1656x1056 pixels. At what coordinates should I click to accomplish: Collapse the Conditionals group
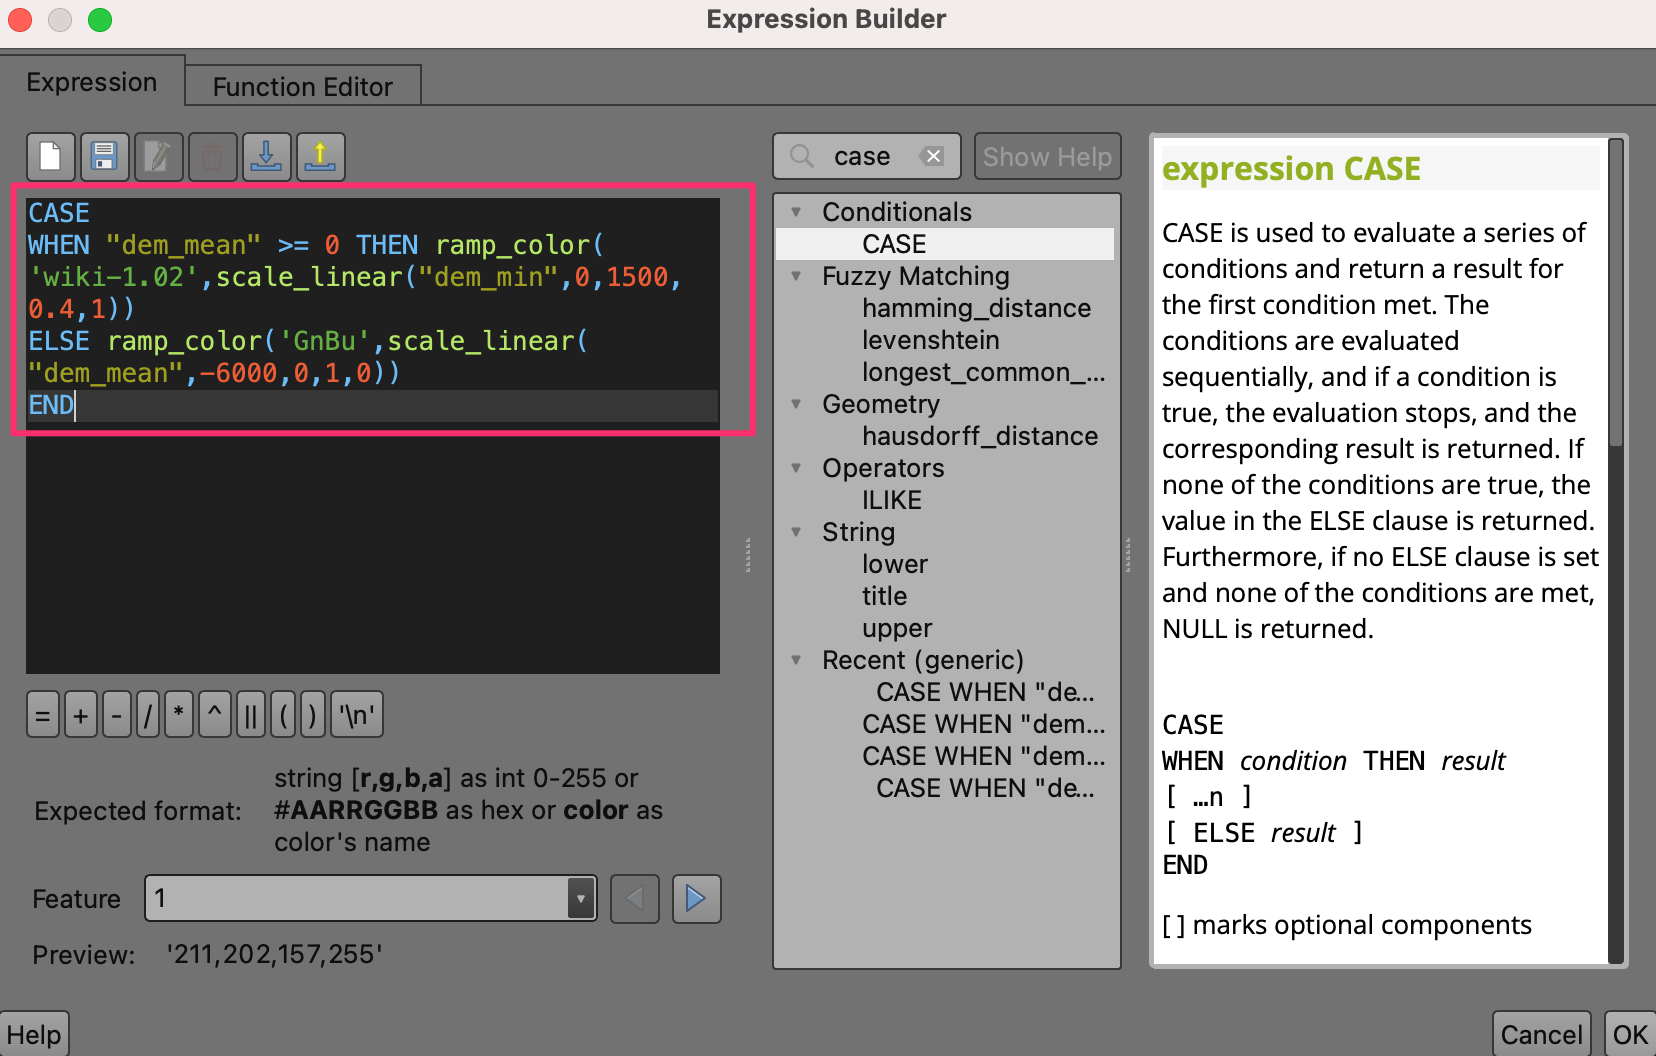796,212
